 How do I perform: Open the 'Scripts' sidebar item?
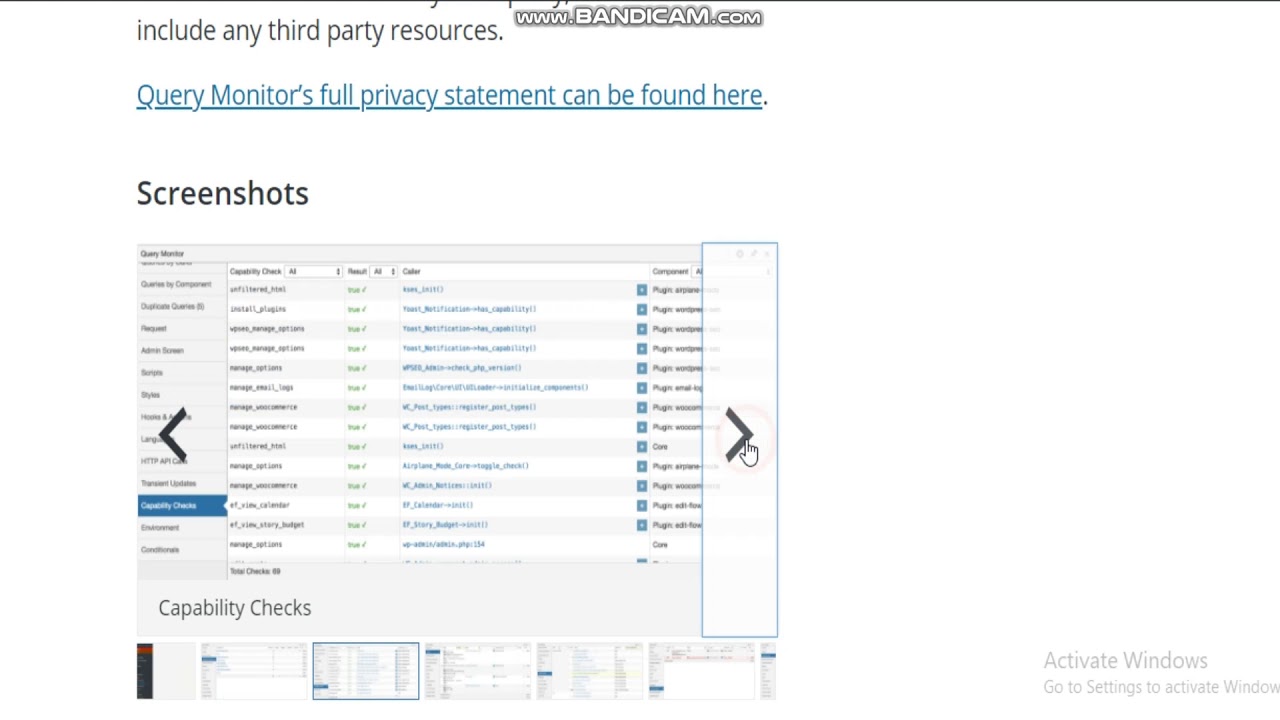pos(151,373)
